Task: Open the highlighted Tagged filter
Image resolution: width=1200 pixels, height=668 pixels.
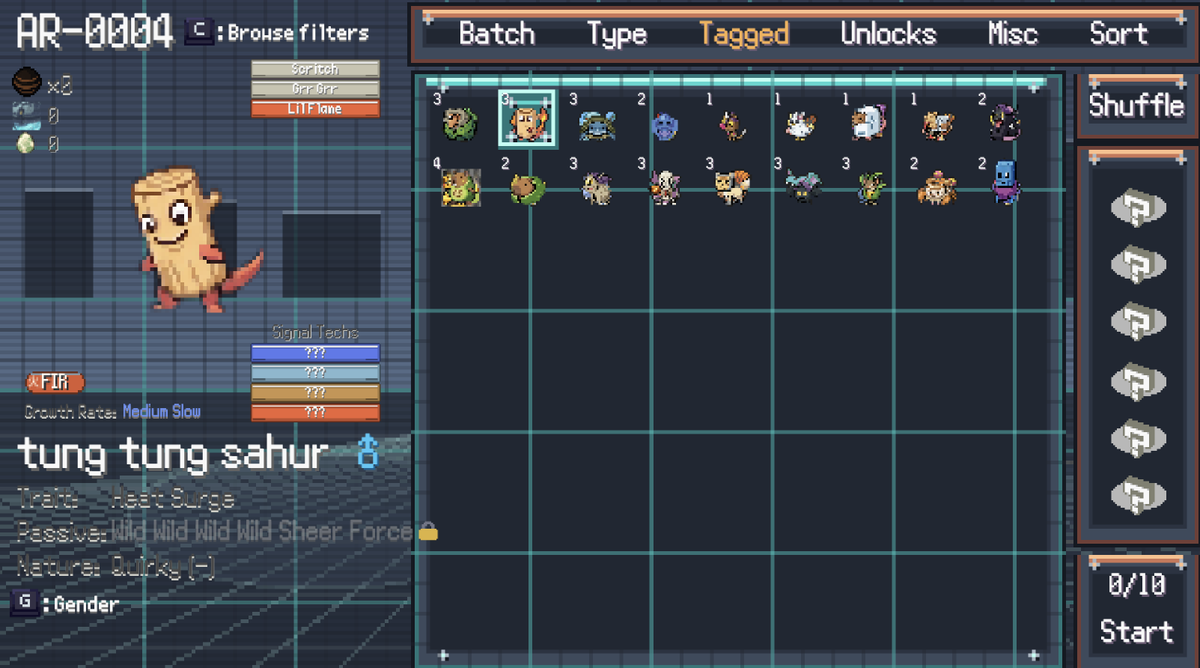Action: tap(744, 34)
